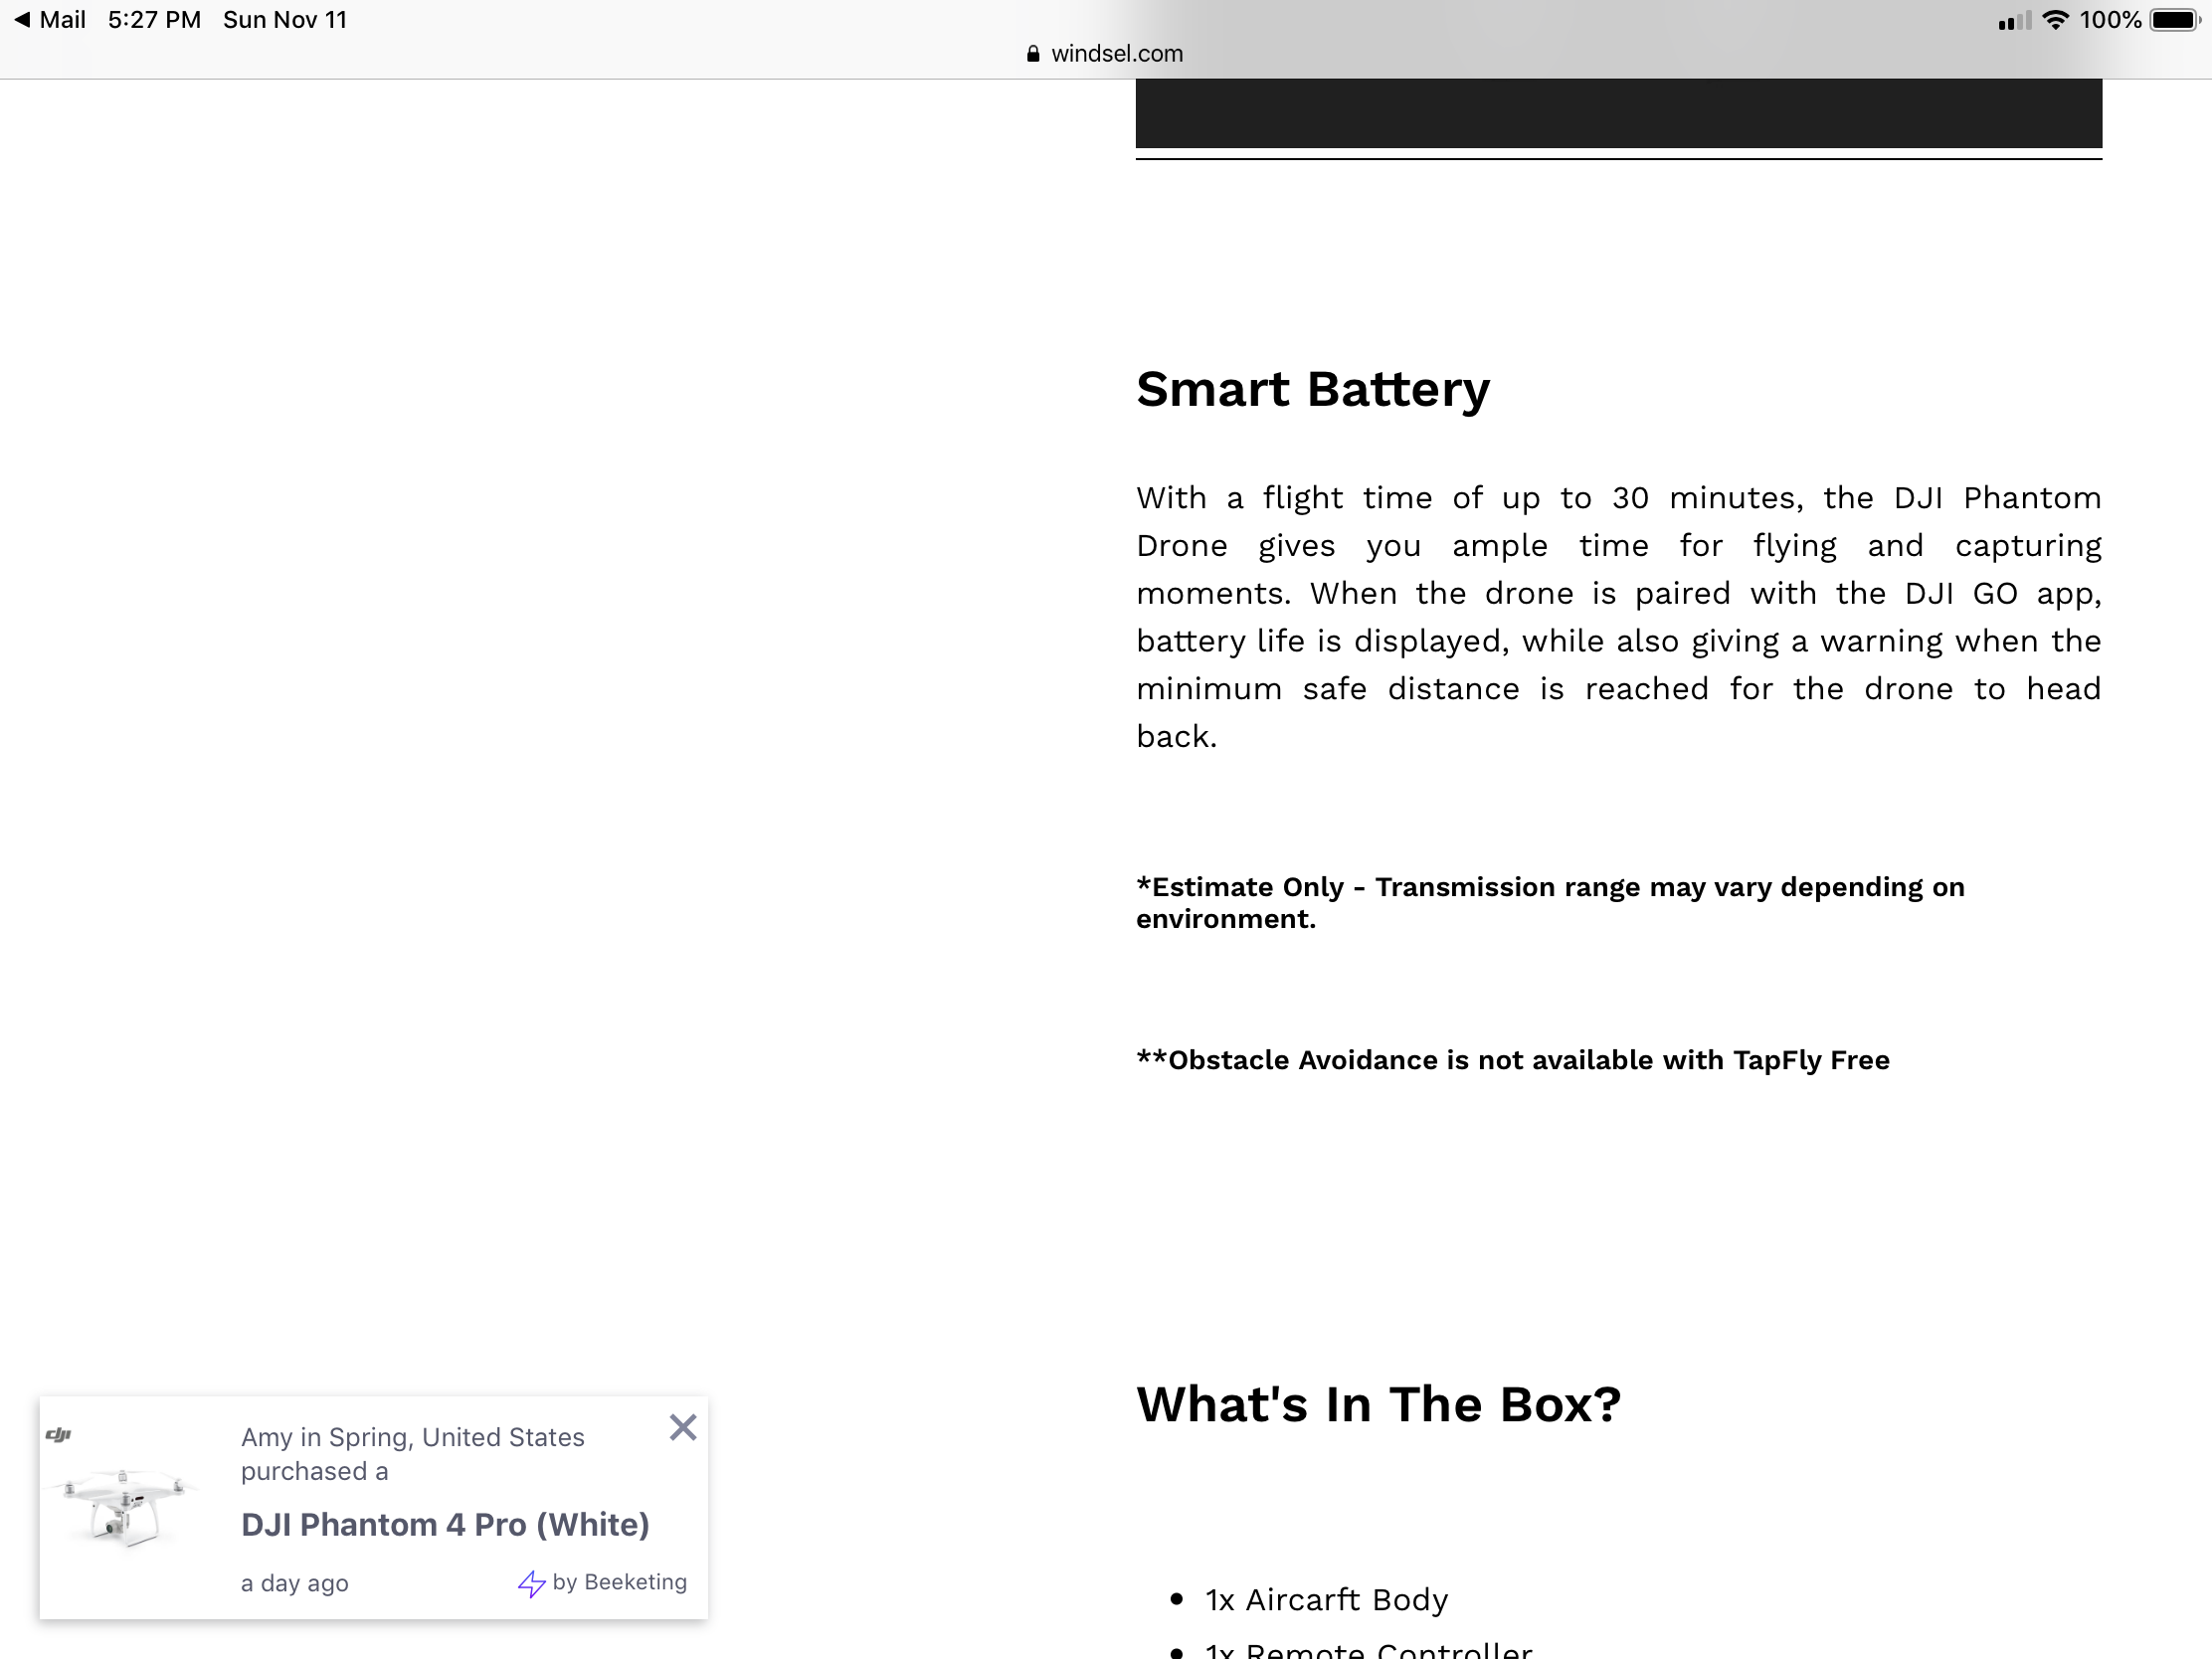Tap the Wi-Fi status icon
Image resolution: width=2212 pixels, height=1659 pixels.
click(x=2055, y=20)
